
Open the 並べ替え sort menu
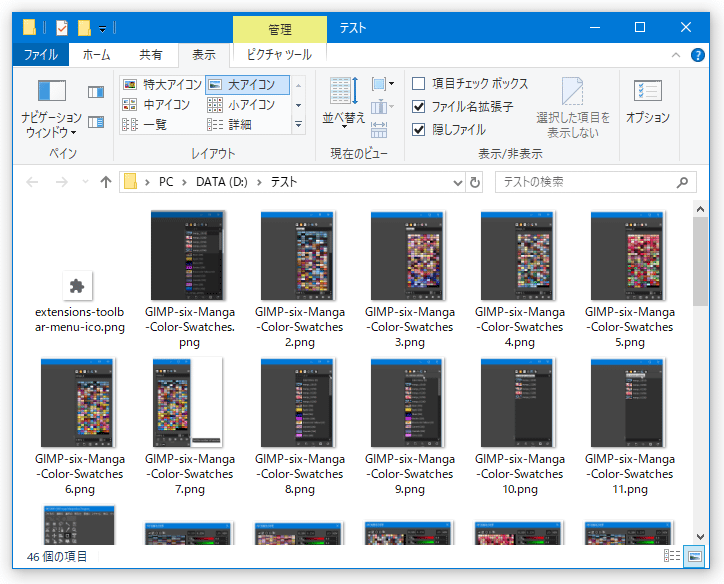pos(344,103)
